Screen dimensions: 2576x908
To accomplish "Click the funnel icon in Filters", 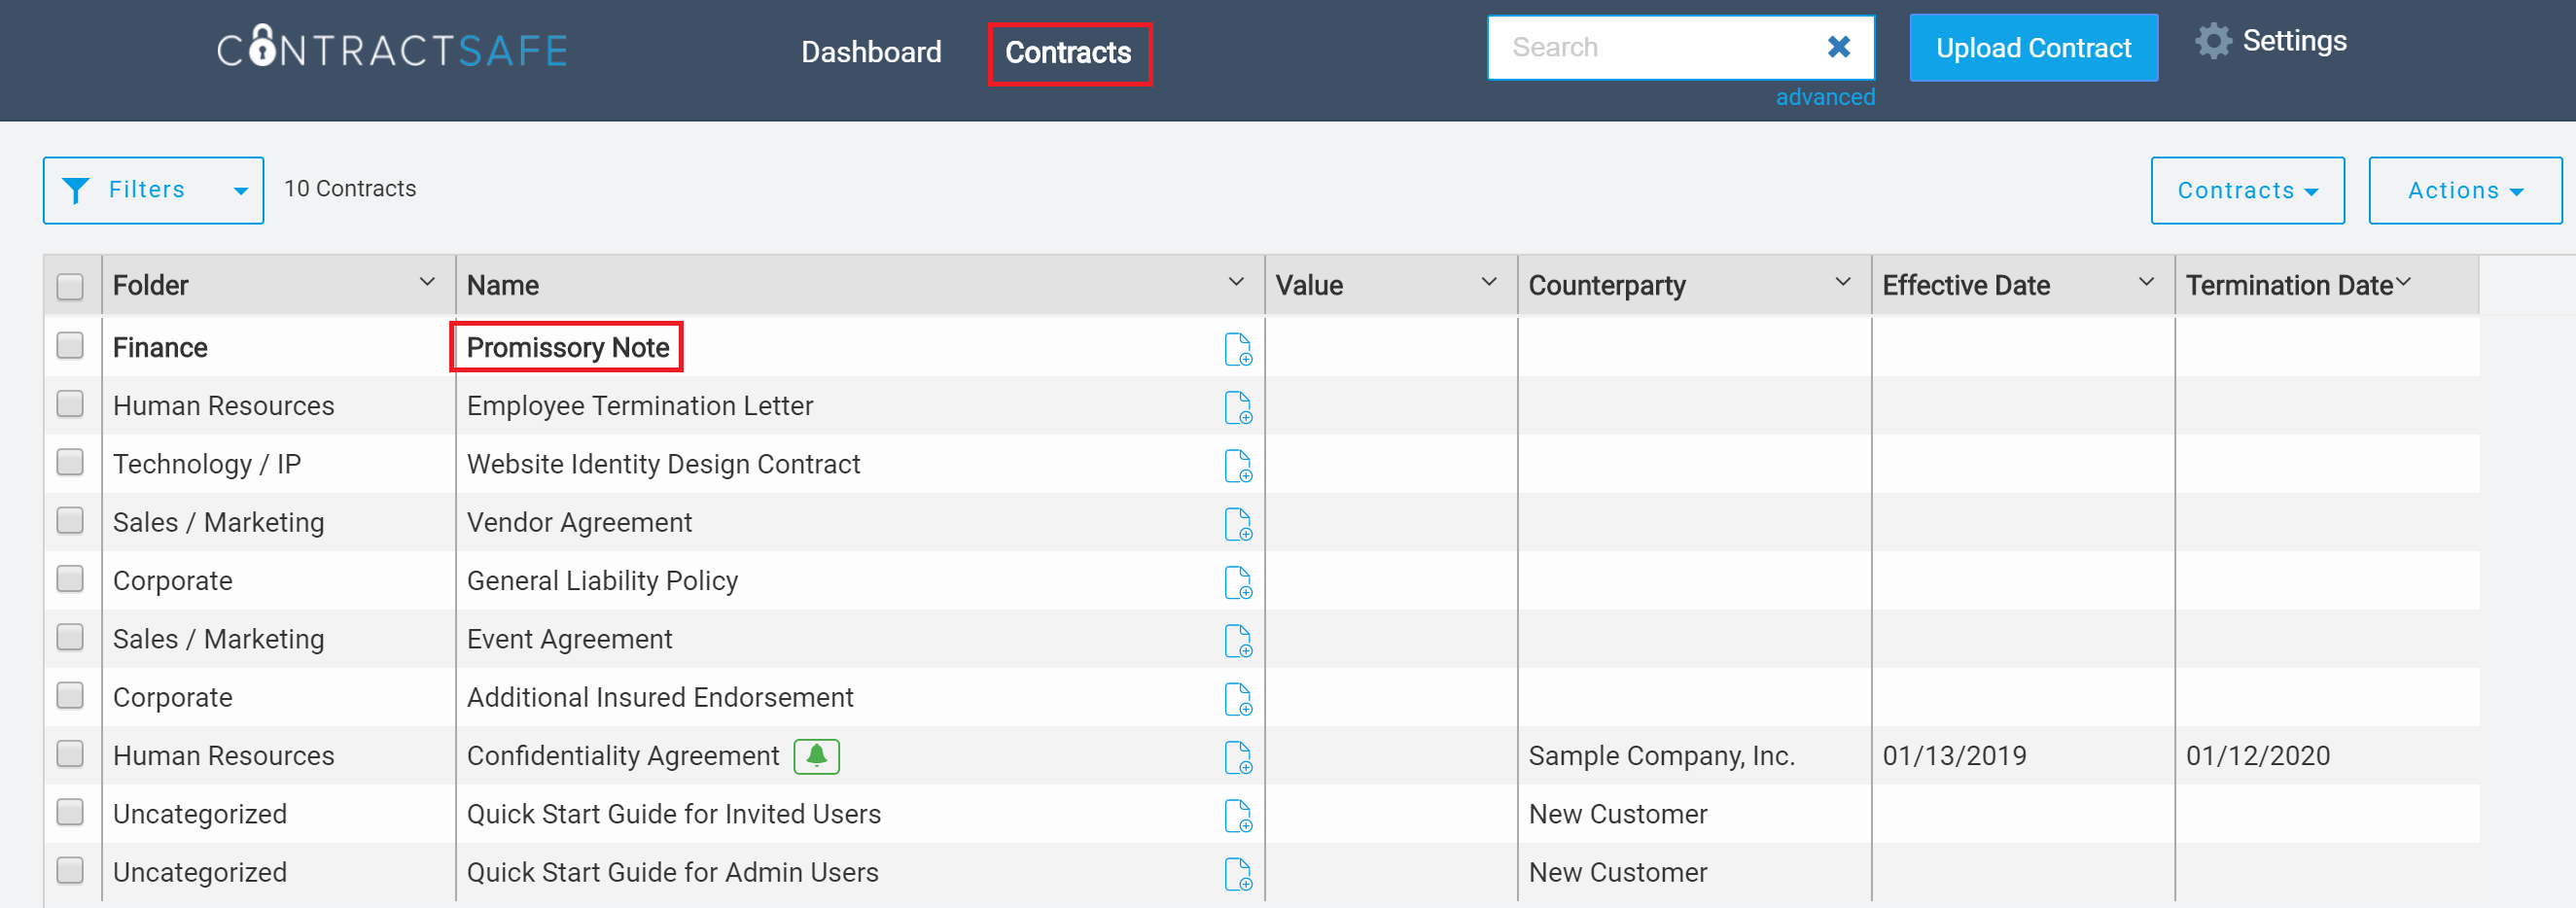I will click(x=76, y=190).
